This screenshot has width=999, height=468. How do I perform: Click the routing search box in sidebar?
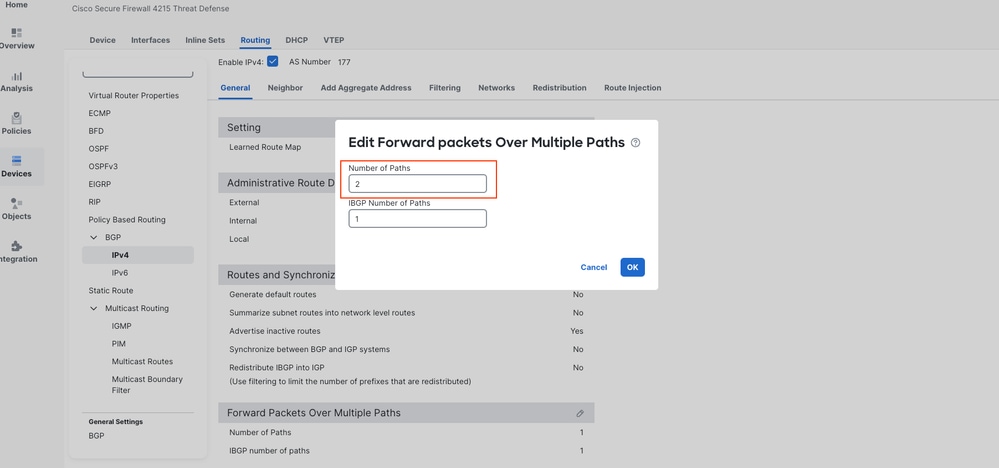[138, 73]
